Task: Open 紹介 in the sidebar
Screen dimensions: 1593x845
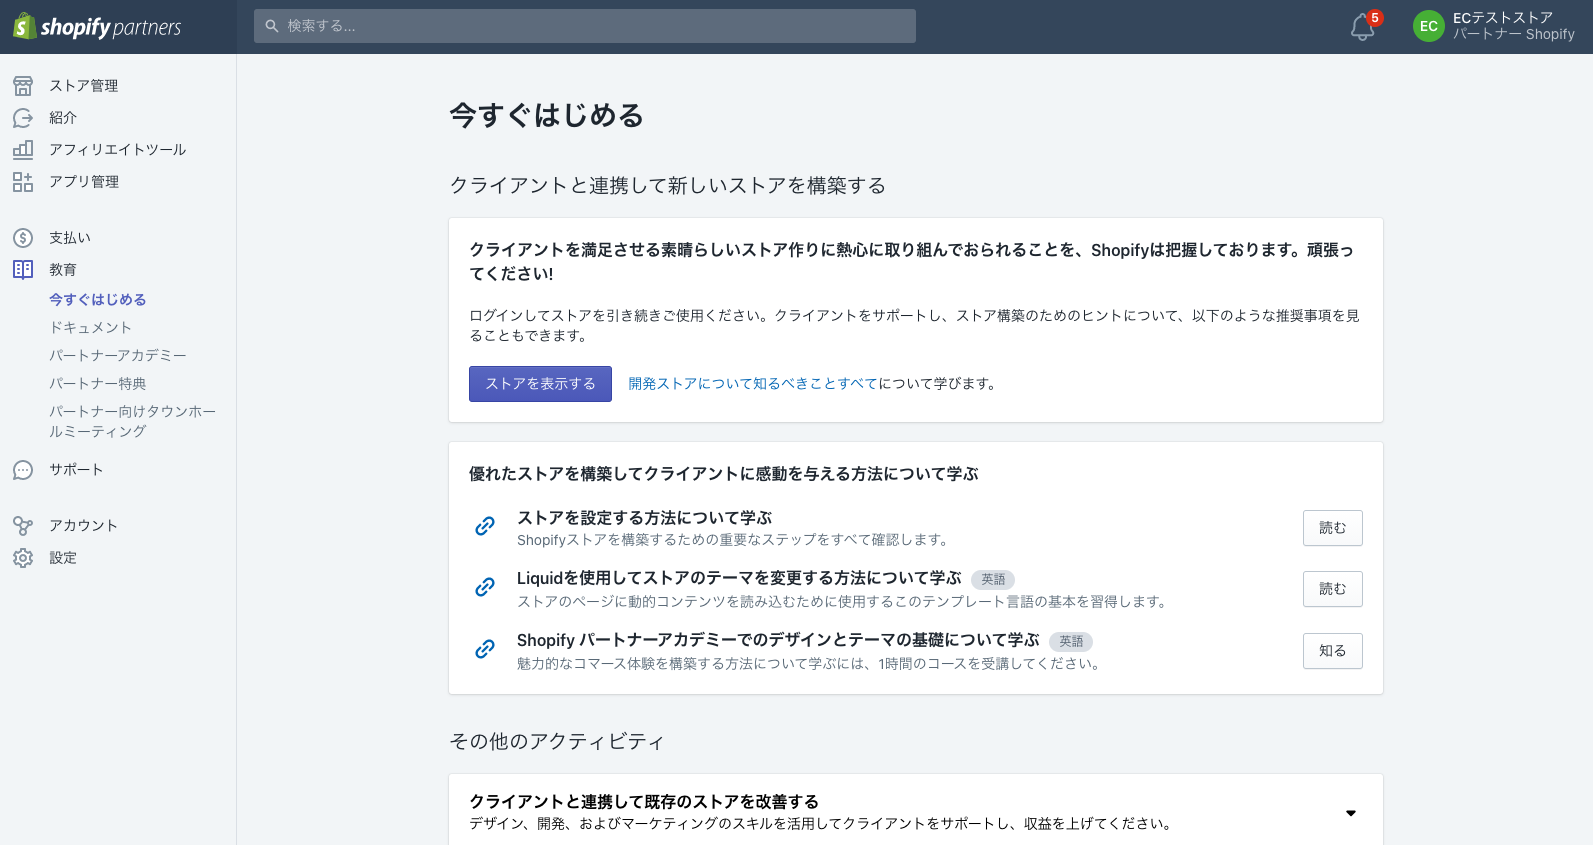Action: pos(63,118)
